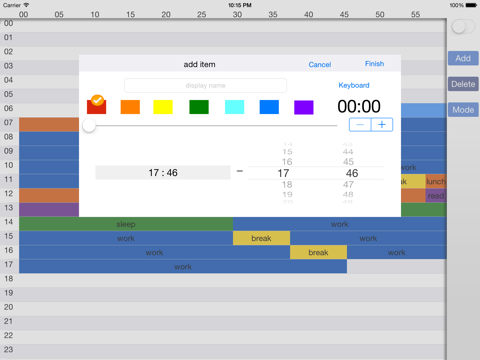480x360 pixels.
Task: Click hour label 20 on left axis
Action: pyautogui.click(x=9, y=307)
